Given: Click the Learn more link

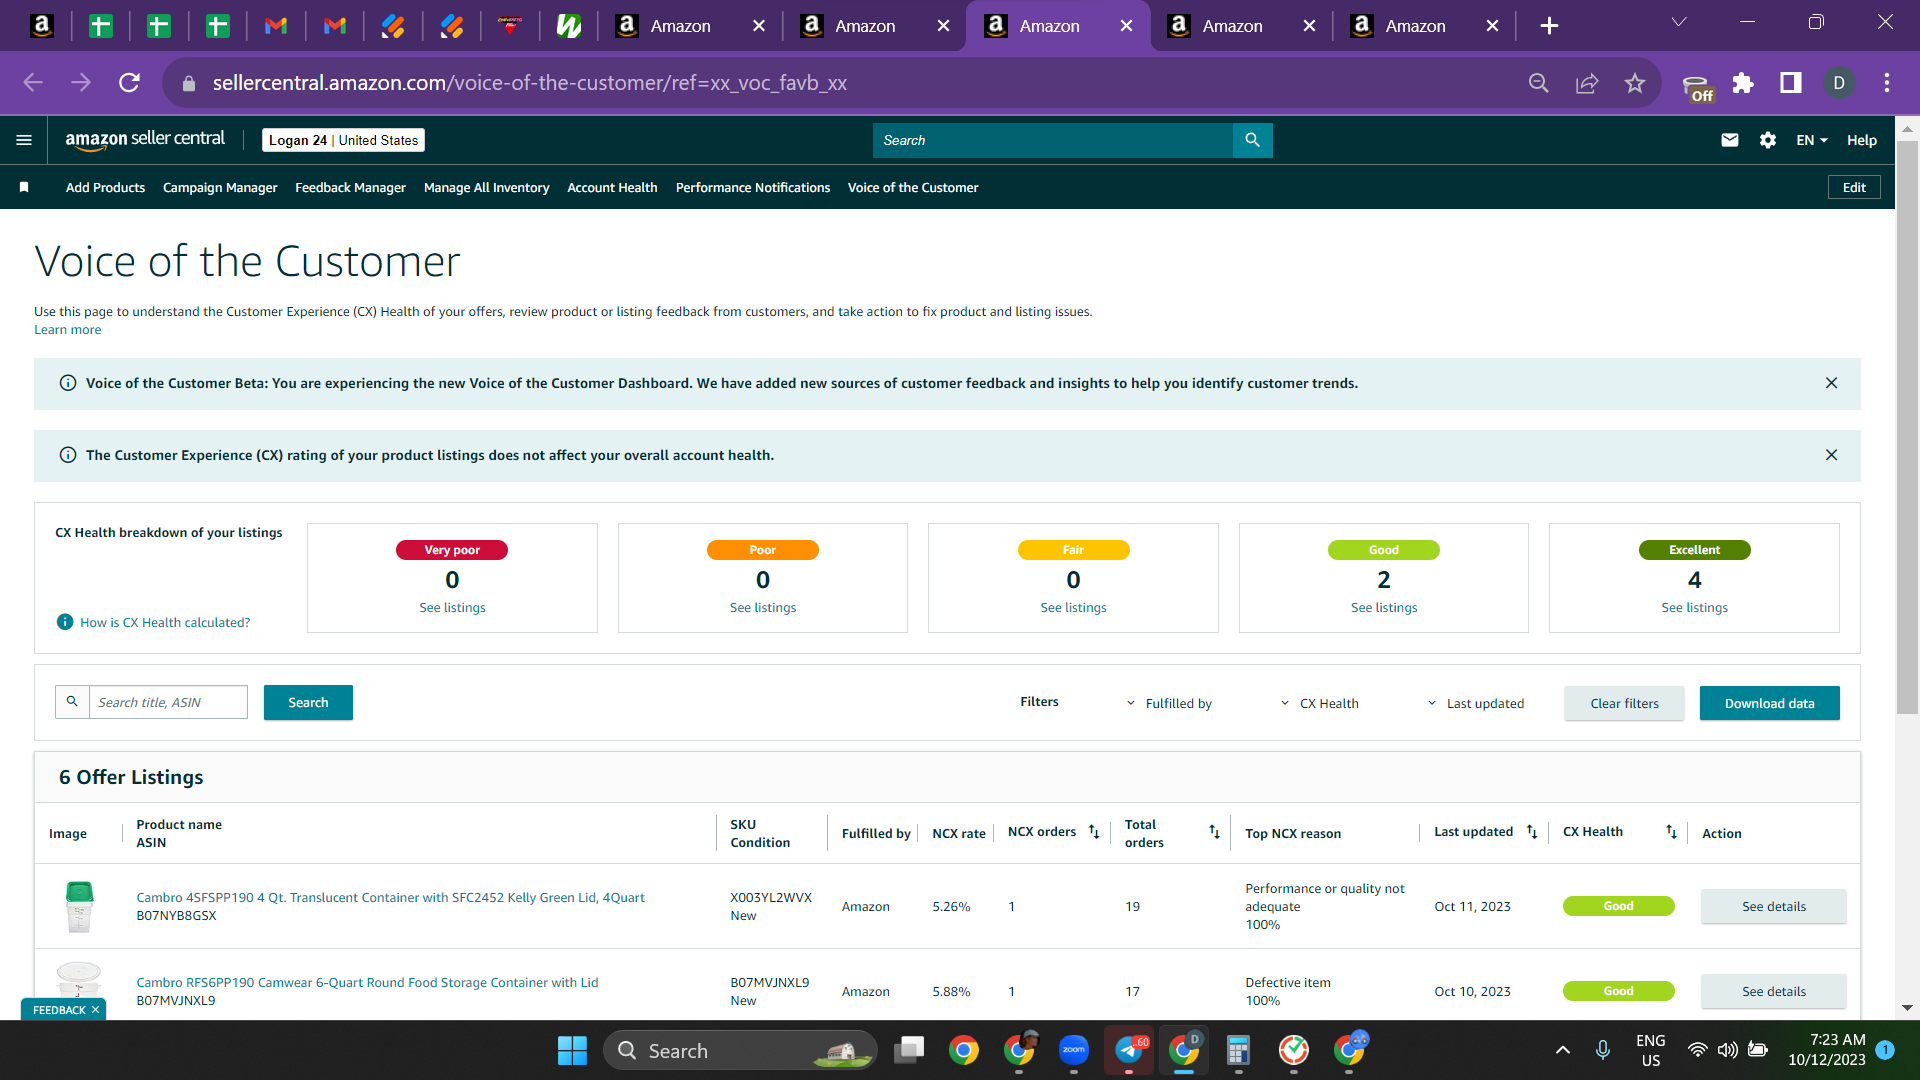Looking at the screenshot, I should point(67,330).
